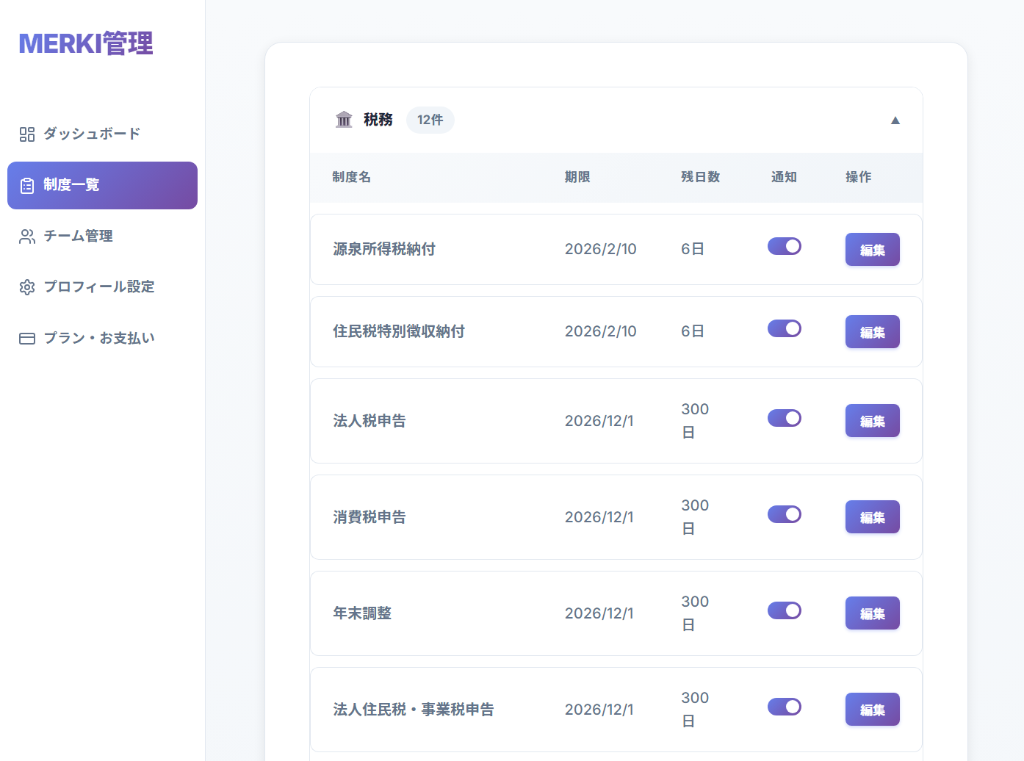Click the MERKI管理 logo
Viewport: 1024px width, 761px height.
tap(86, 44)
